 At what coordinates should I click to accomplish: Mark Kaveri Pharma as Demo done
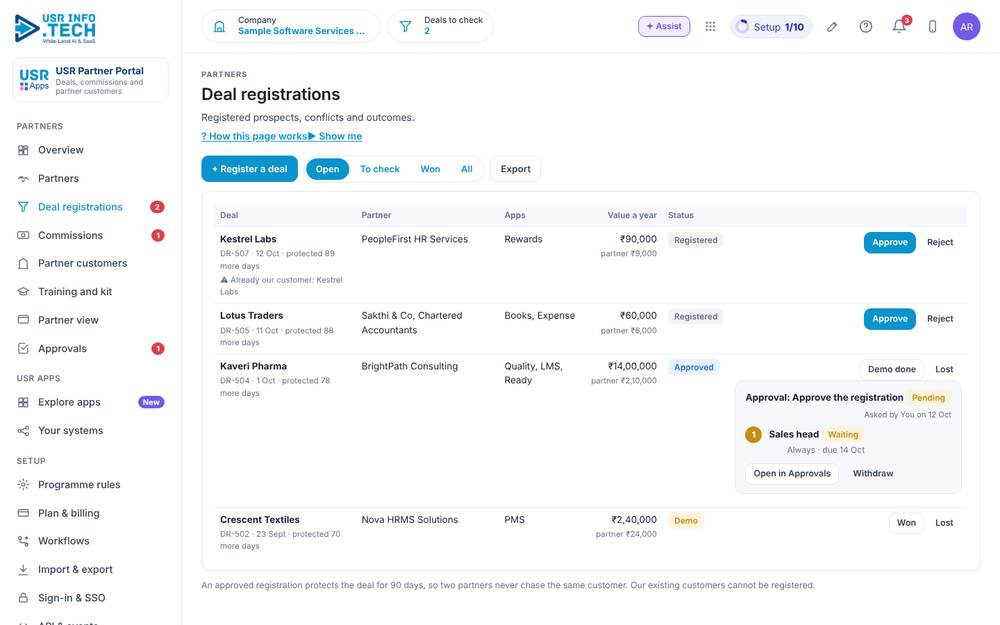point(892,369)
